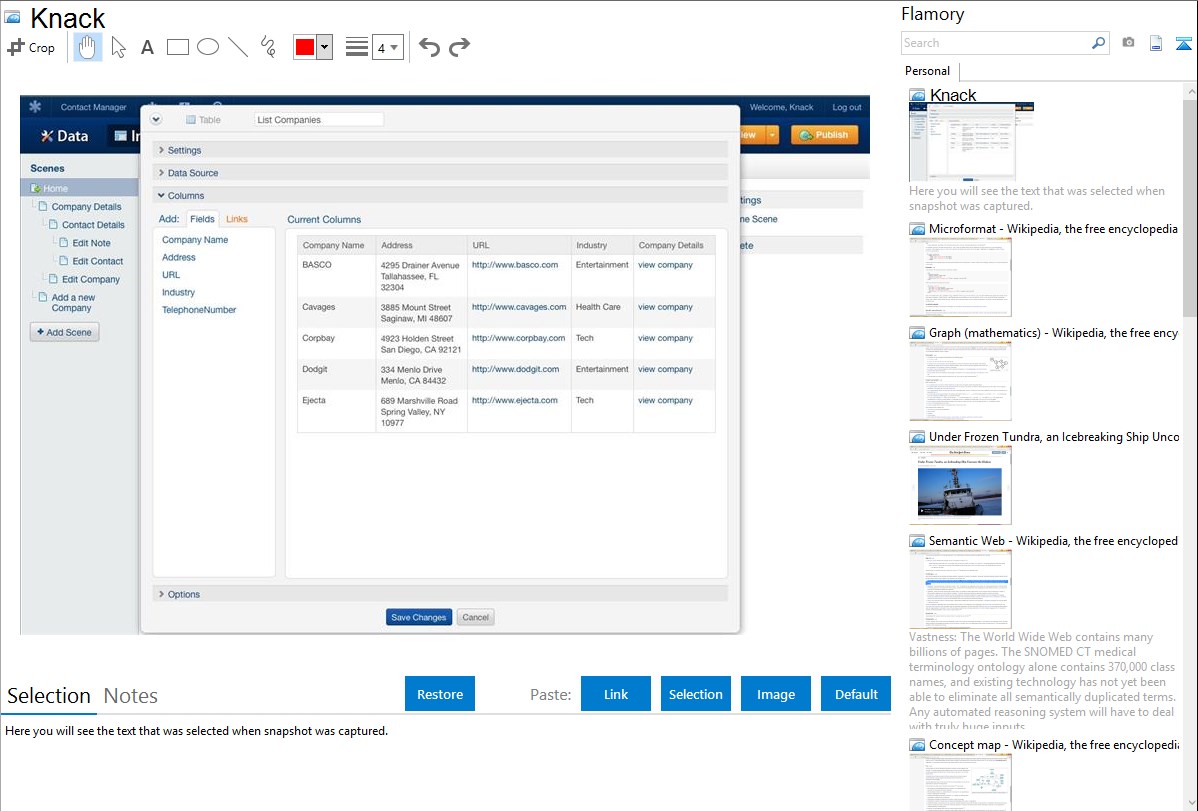The width and height of the screenshot is (1198, 811).
Task: Switch to the Notes tab
Action: pyautogui.click(x=131, y=696)
